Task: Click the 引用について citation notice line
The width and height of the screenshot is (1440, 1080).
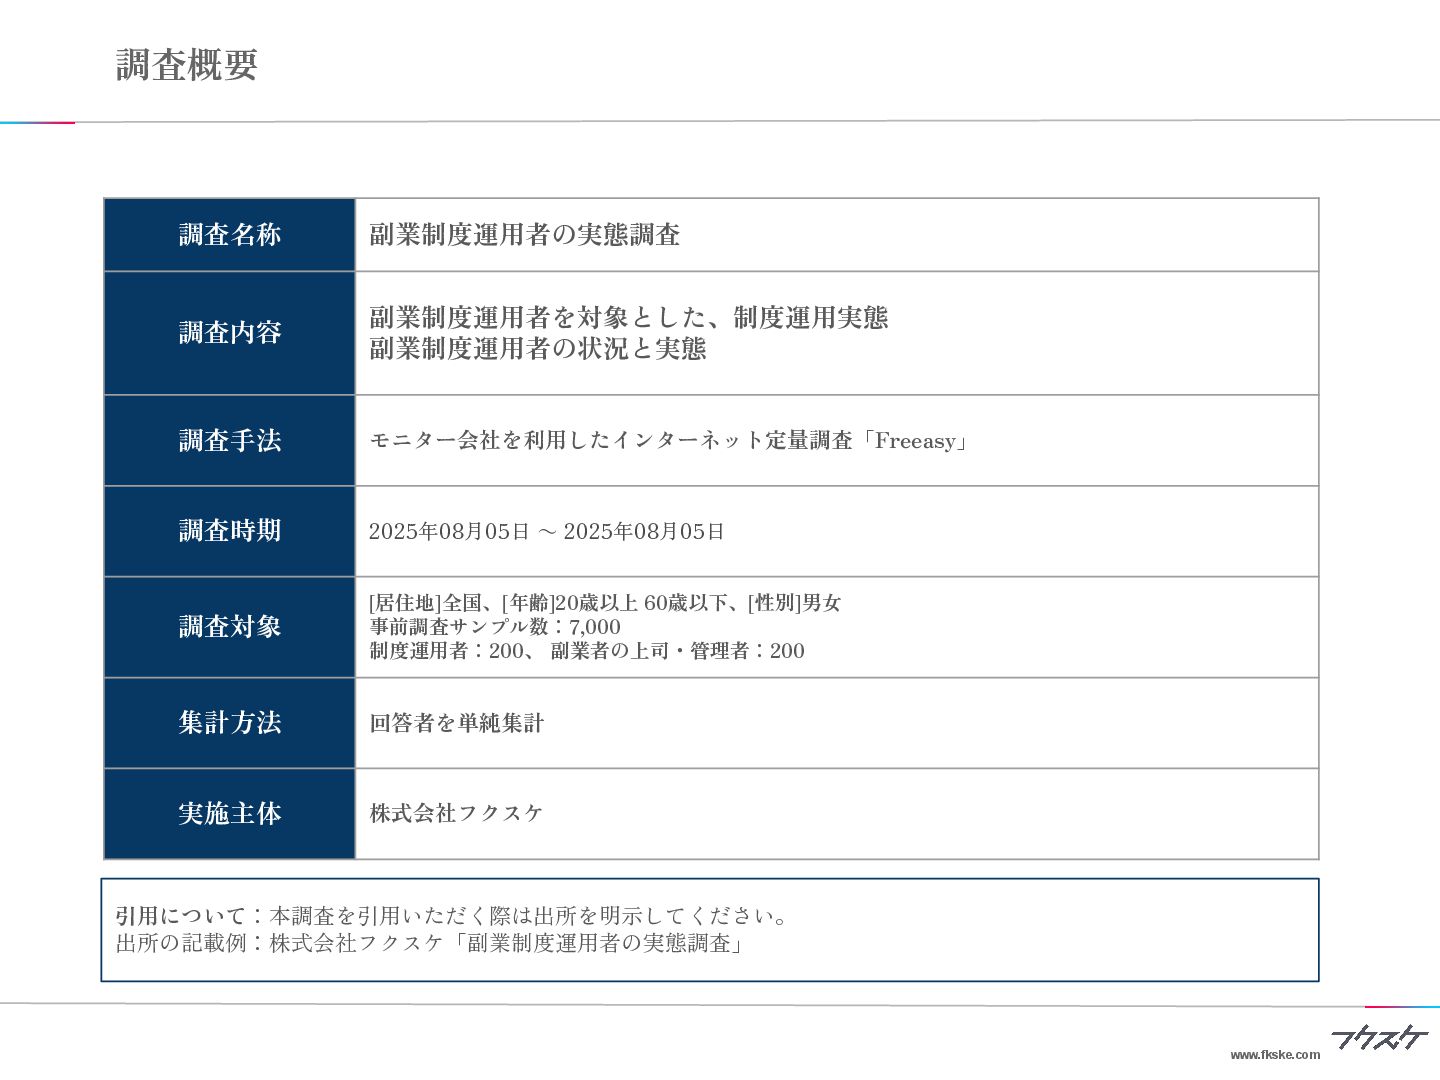Action: (452, 916)
